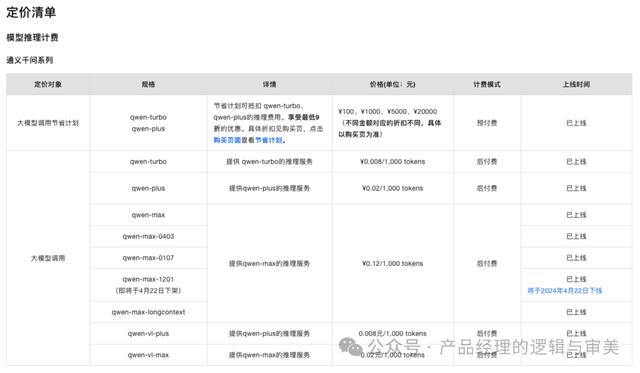Click the blue 将于2024年4月22日下线 notice
Image resolution: width=640 pixels, height=373 pixels.
pos(564,291)
